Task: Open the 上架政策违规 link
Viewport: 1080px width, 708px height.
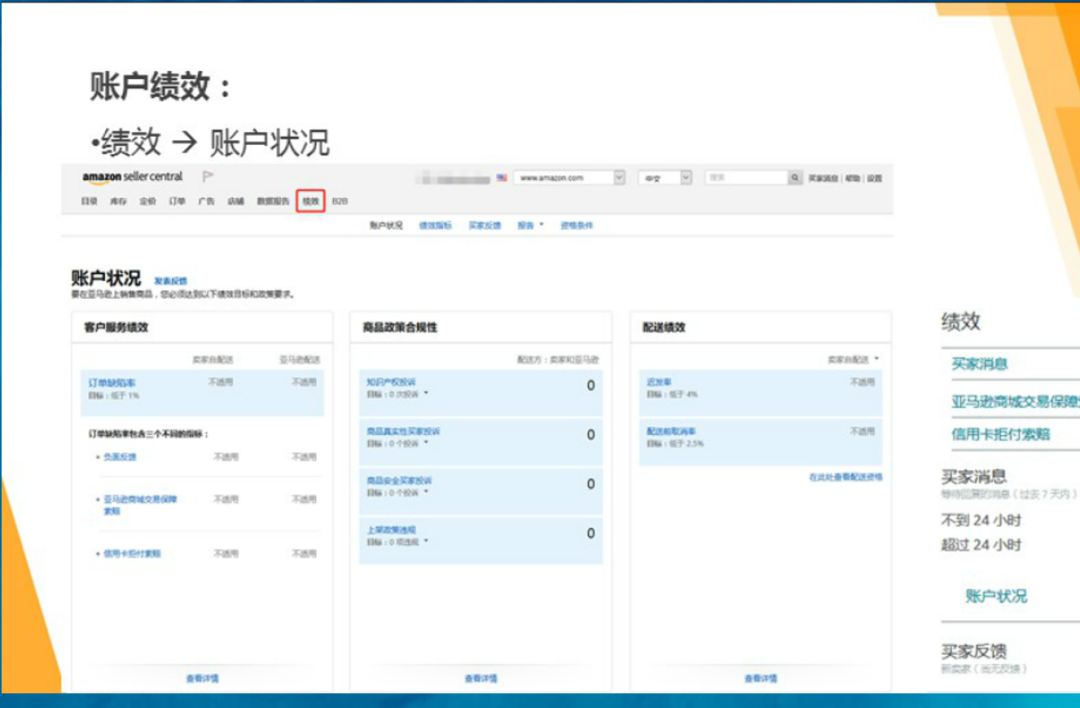Action: pyautogui.click(x=391, y=530)
